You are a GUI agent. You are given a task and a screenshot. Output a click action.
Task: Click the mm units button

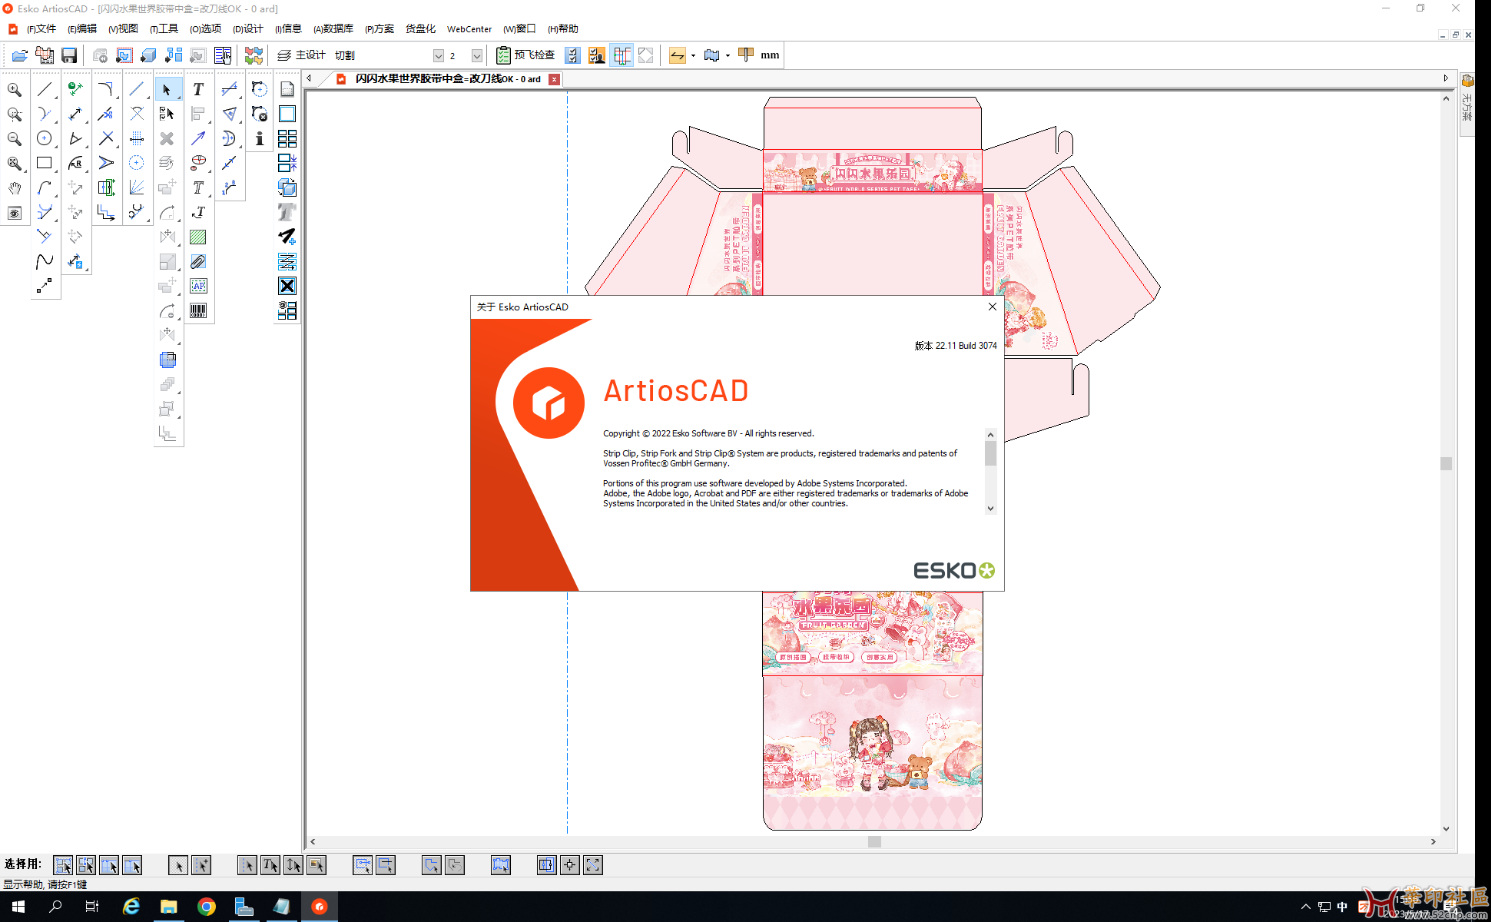click(x=769, y=55)
